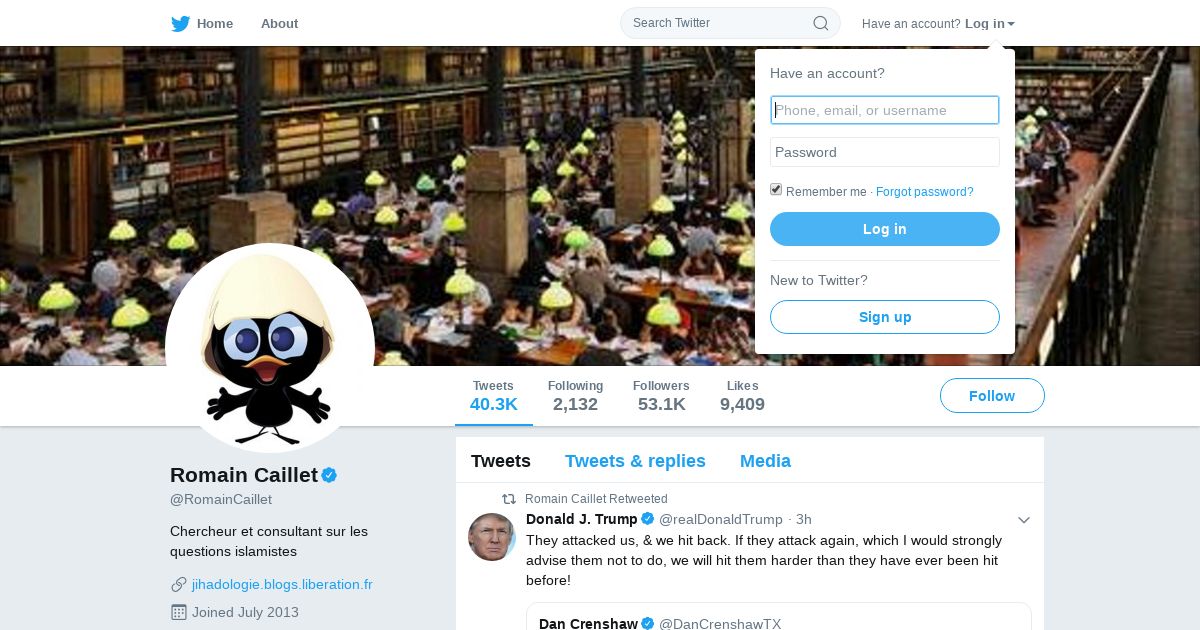1200x630 pixels.
Task: Follow Romain Caillet
Action: (992, 396)
